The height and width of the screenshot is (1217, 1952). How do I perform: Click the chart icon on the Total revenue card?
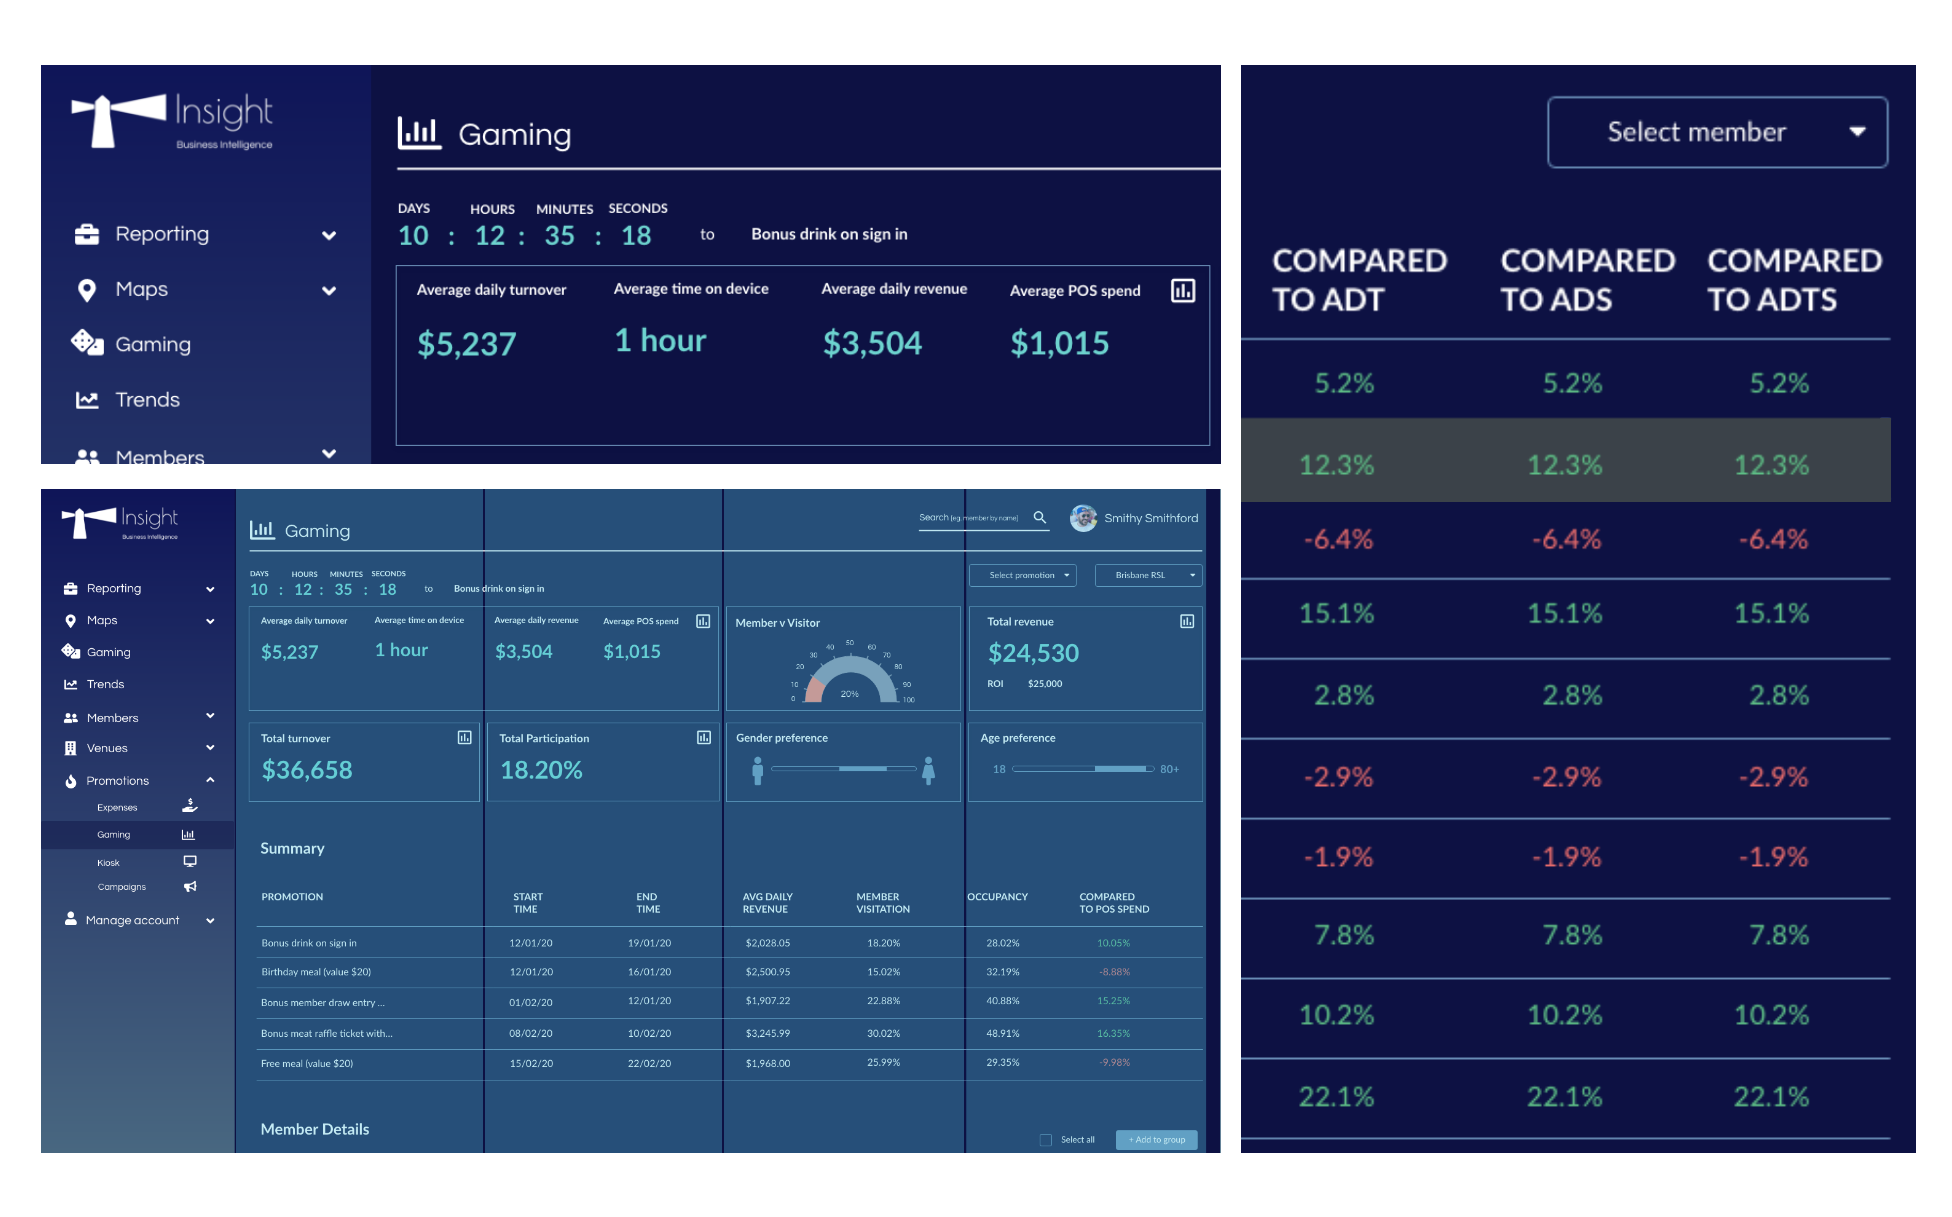click(1187, 621)
